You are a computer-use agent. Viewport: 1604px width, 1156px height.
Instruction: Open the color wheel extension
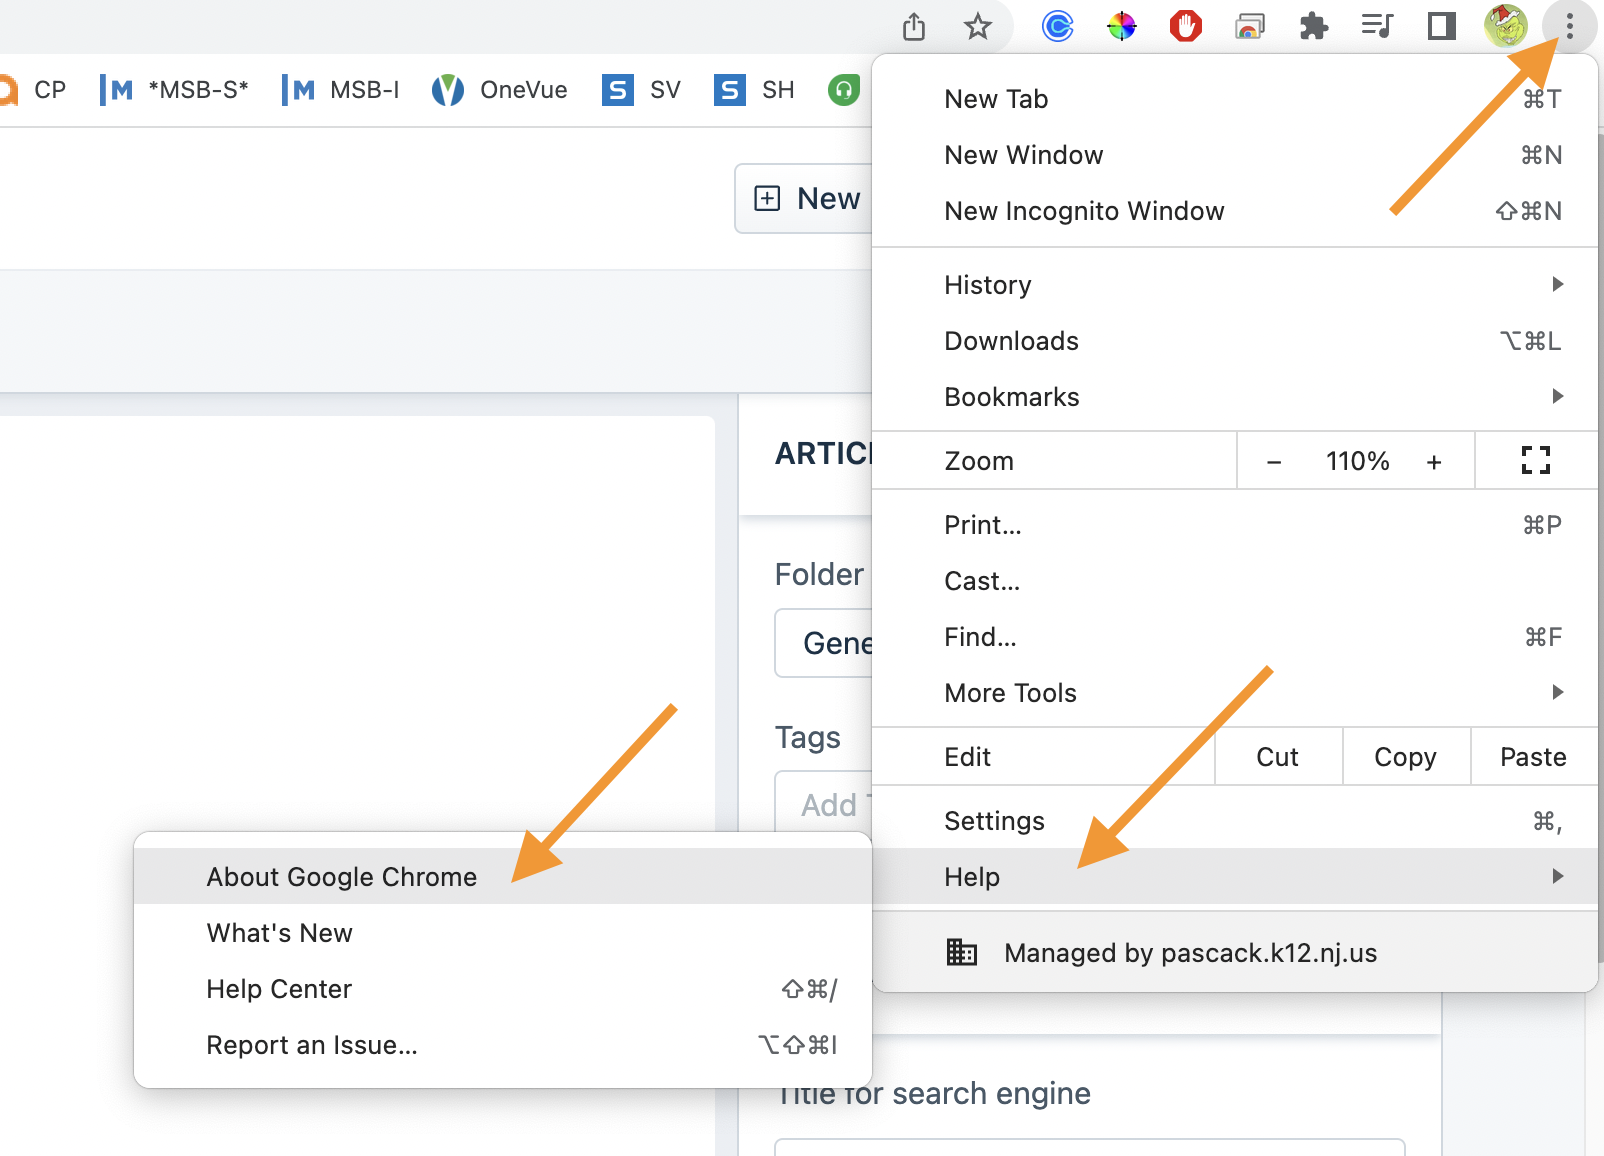1122,26
